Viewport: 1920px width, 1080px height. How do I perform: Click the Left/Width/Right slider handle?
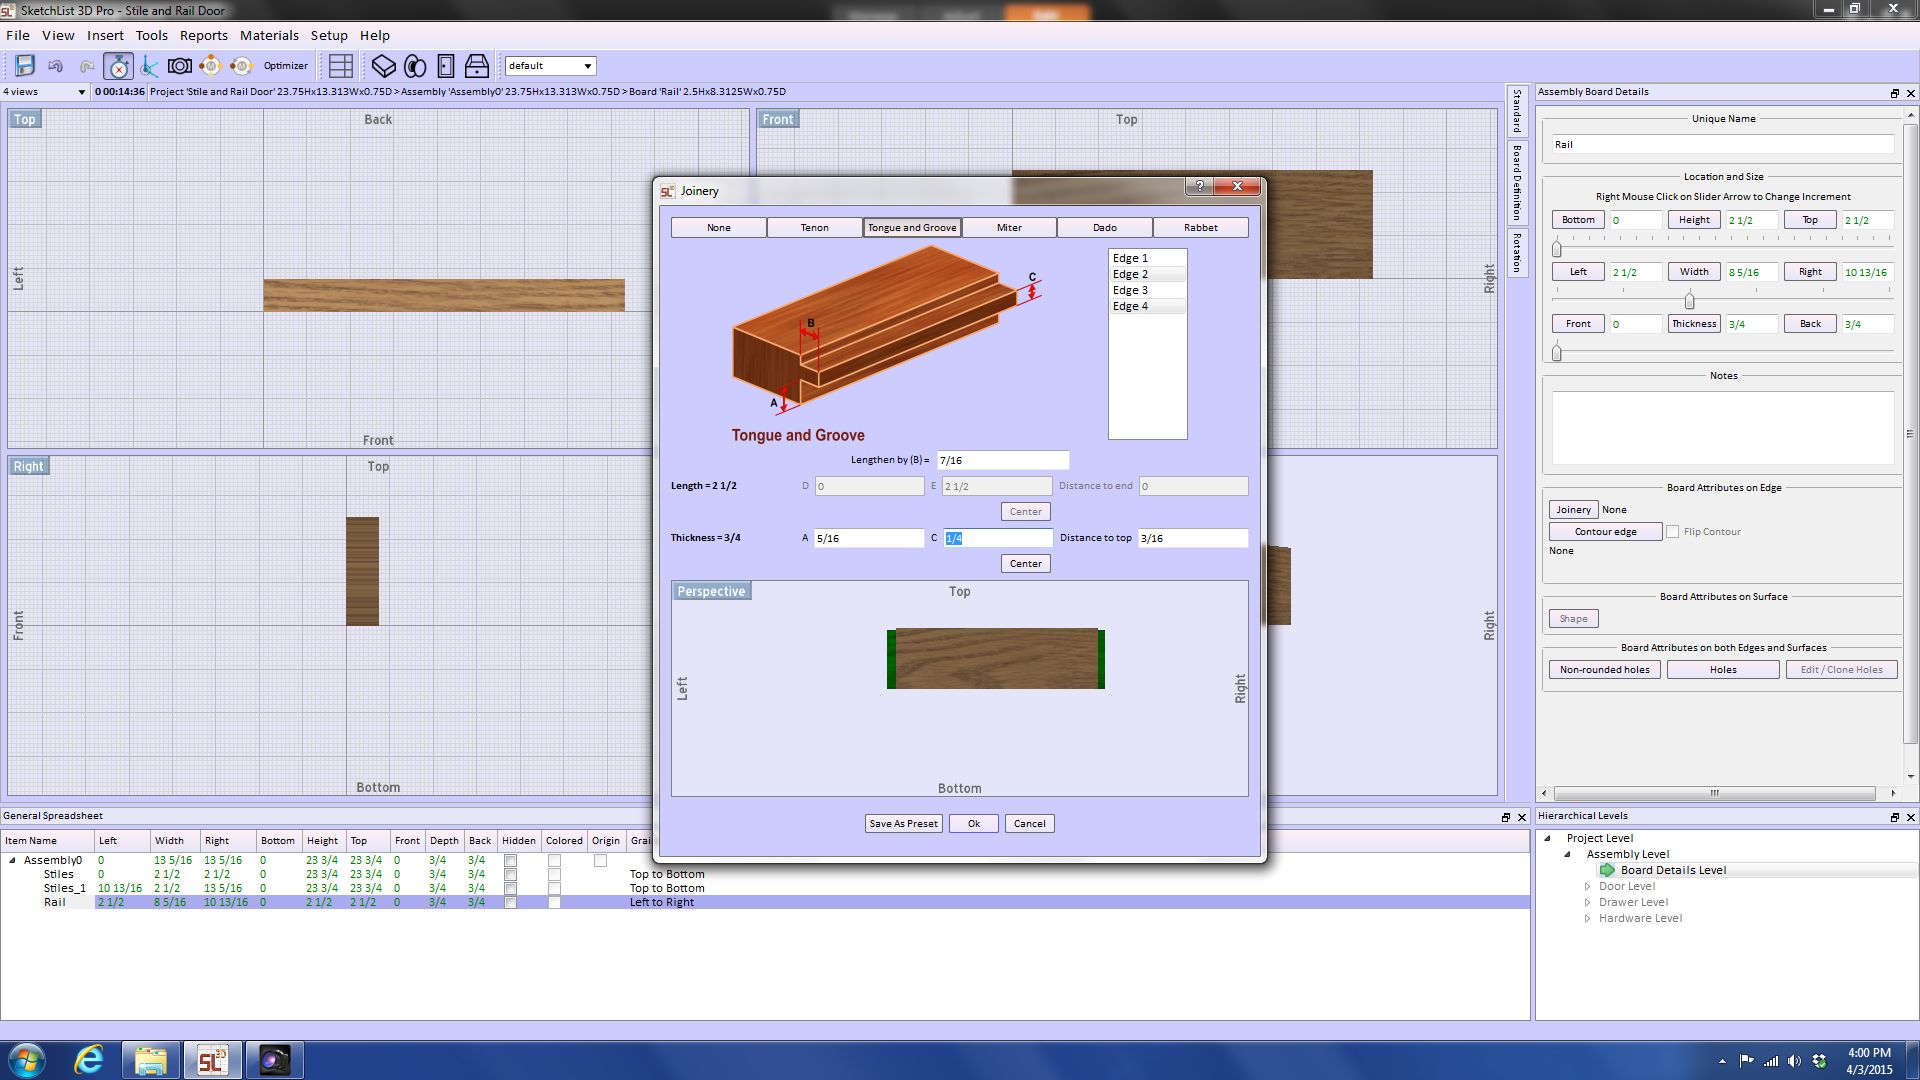[1689, 300]
